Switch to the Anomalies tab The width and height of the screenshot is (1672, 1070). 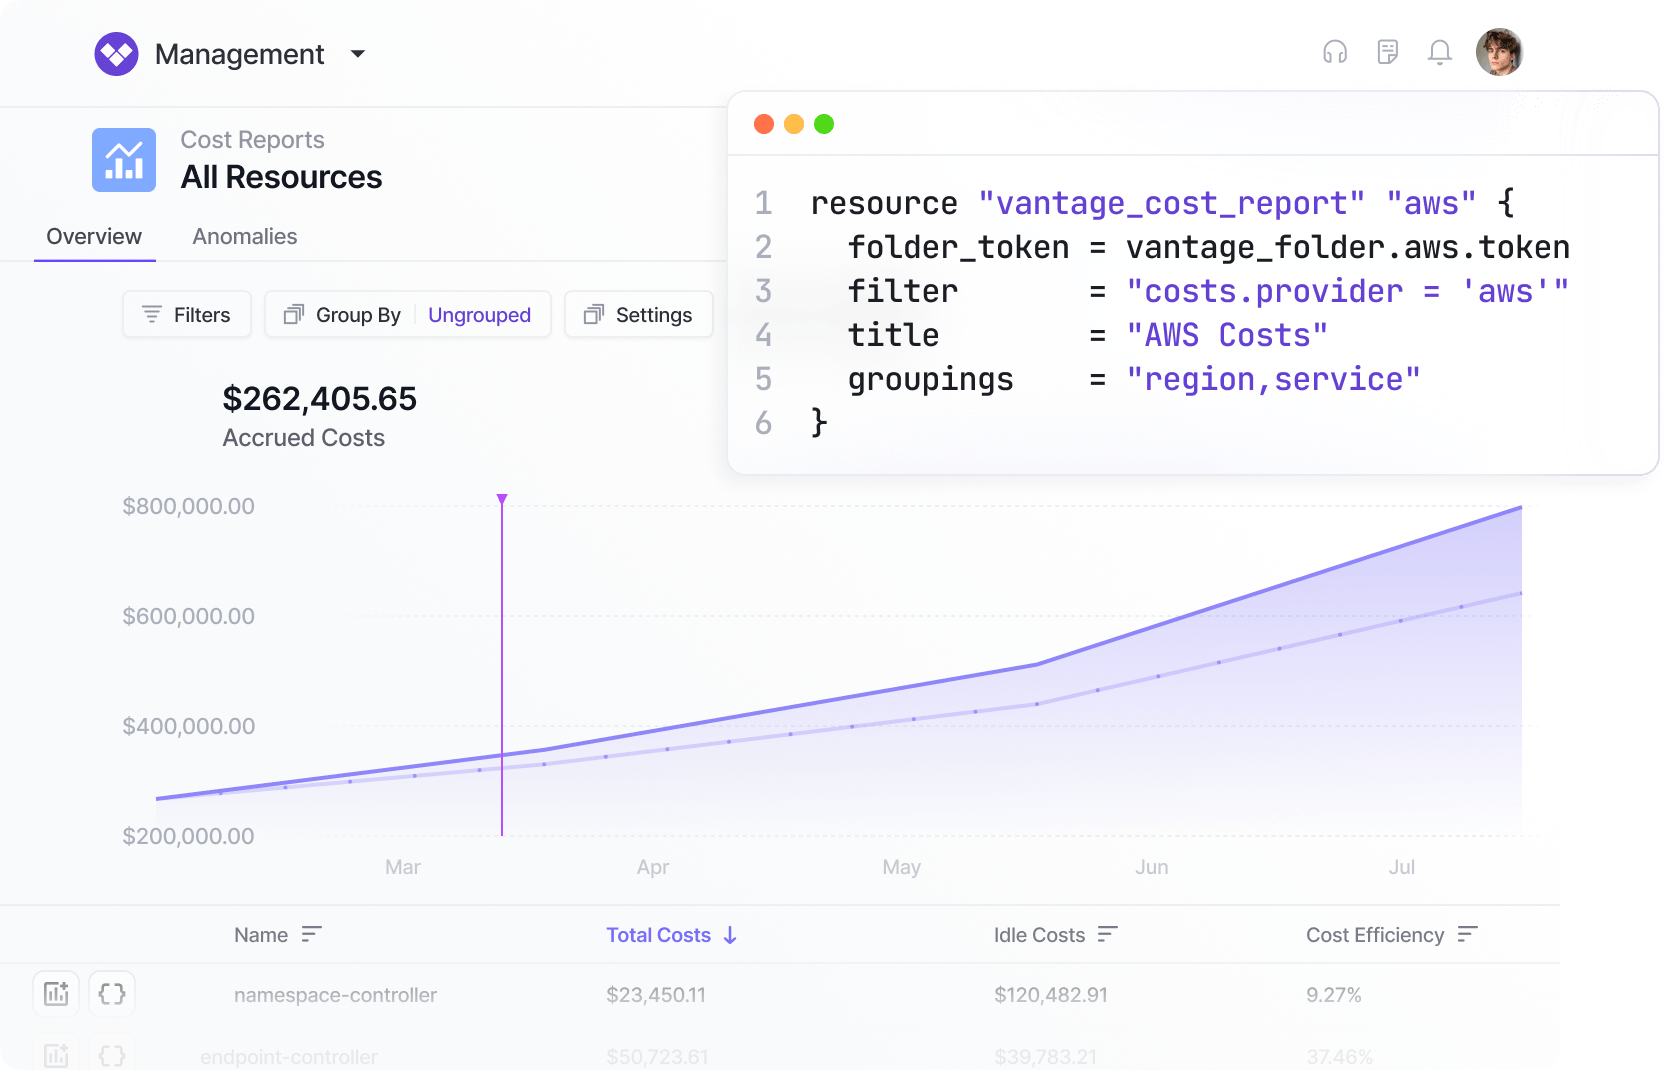245,237
